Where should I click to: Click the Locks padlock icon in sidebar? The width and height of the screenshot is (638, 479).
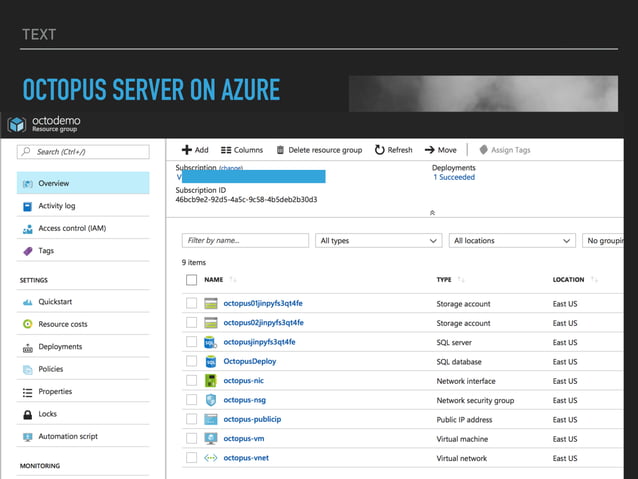(27, 414)
